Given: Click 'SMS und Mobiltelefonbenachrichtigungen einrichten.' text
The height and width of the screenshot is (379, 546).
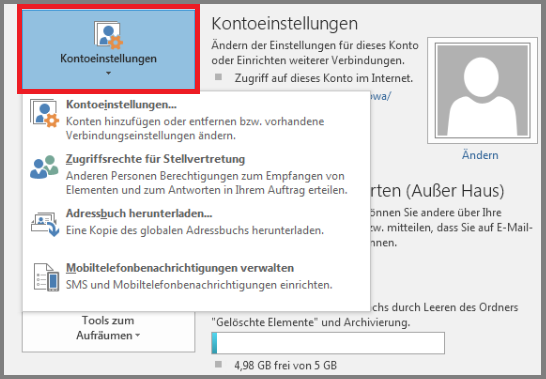Looking at the screenshot, I should pyautogui.click(x=199, y=285).
